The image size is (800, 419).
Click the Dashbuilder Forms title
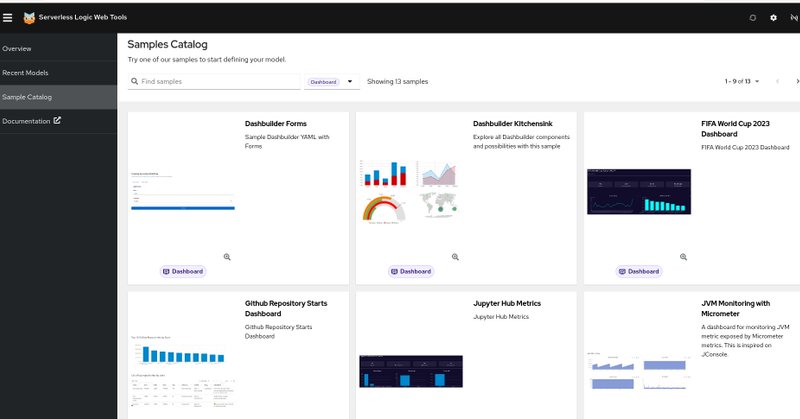click(276, 124)
